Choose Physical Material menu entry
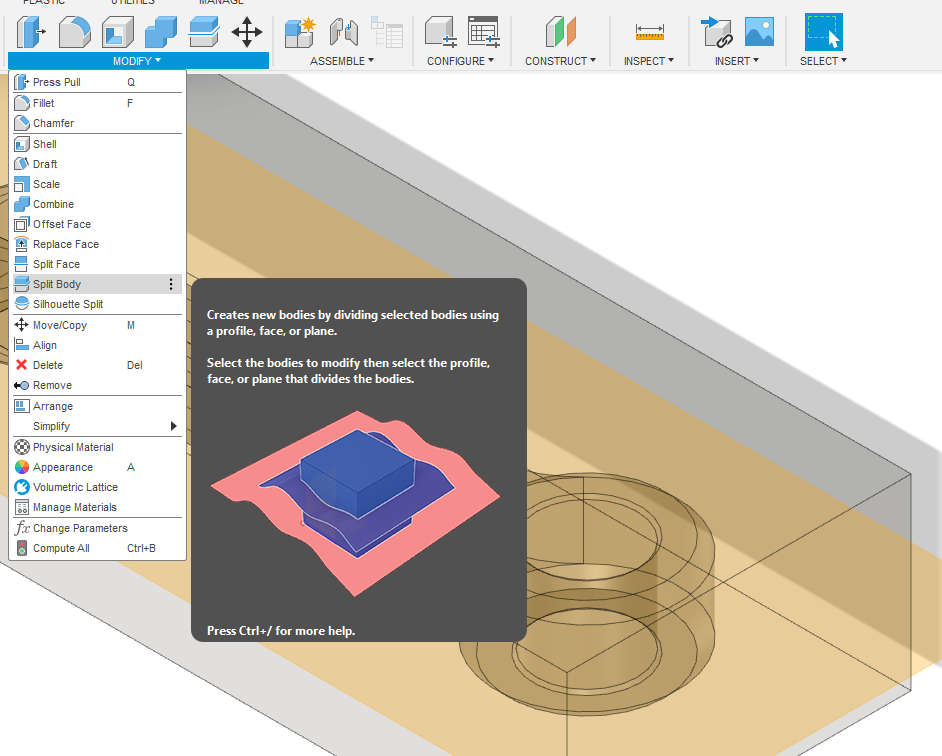The height and width of the screenshot is (756, 942). point(97,447)
